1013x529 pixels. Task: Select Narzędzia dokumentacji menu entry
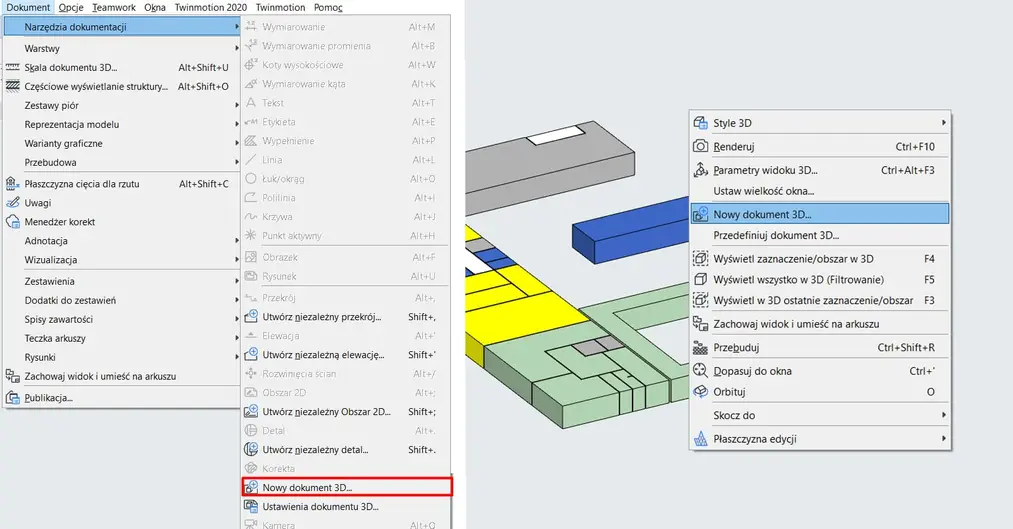tap(122, 26)
